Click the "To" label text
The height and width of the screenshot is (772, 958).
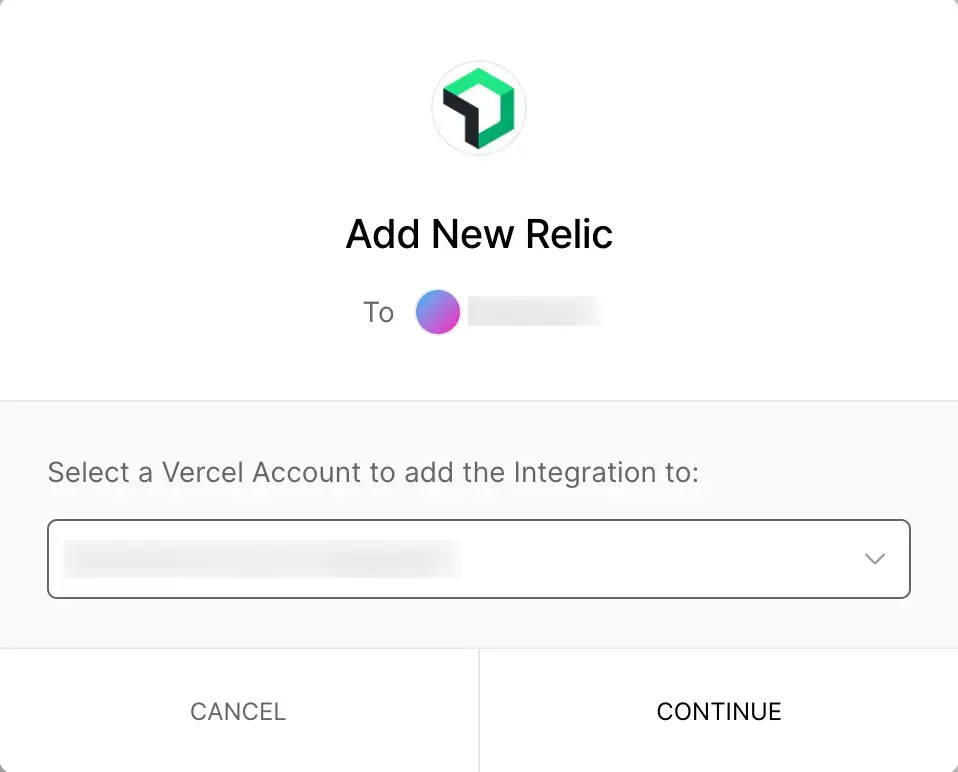point(378,313)
